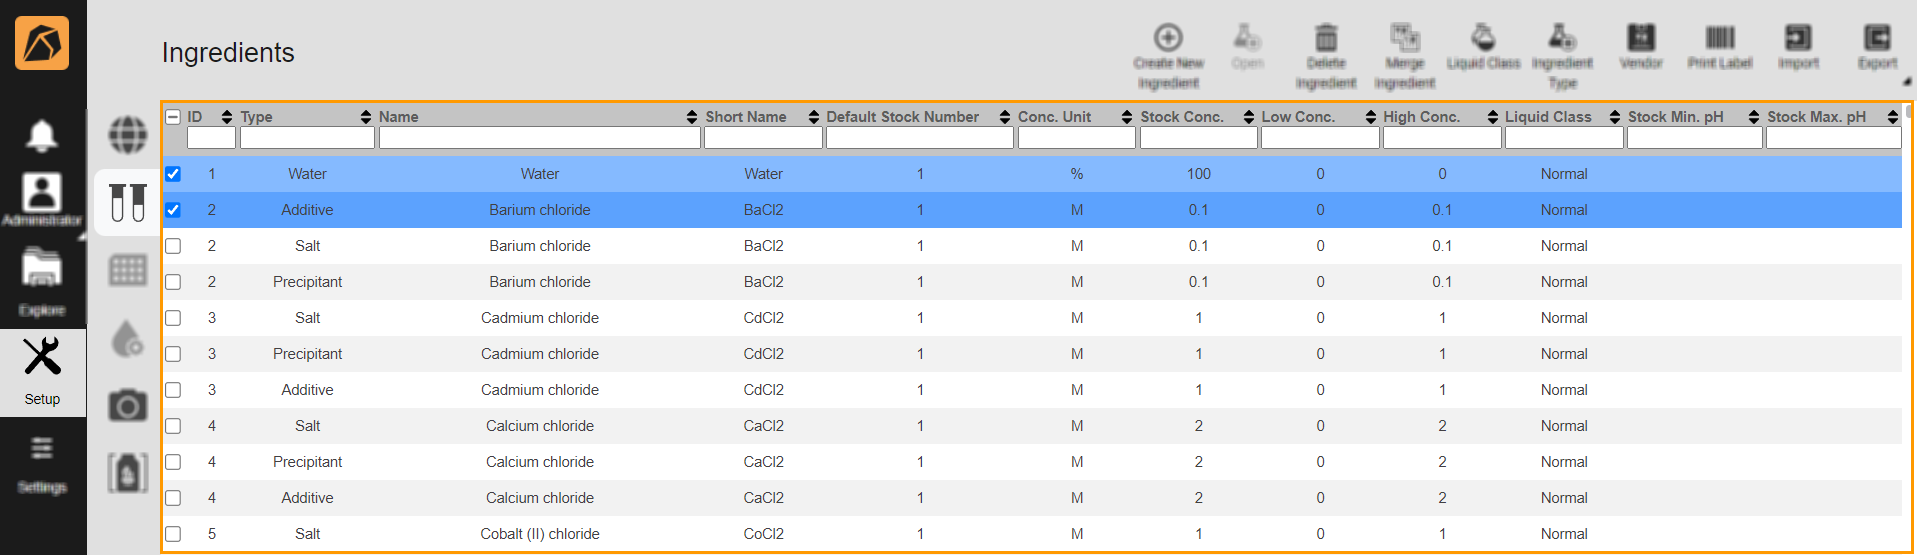Click the Delete Ingredient trash icon
The height and width of the screenshot is (555, 1917).
point(1325,39)
